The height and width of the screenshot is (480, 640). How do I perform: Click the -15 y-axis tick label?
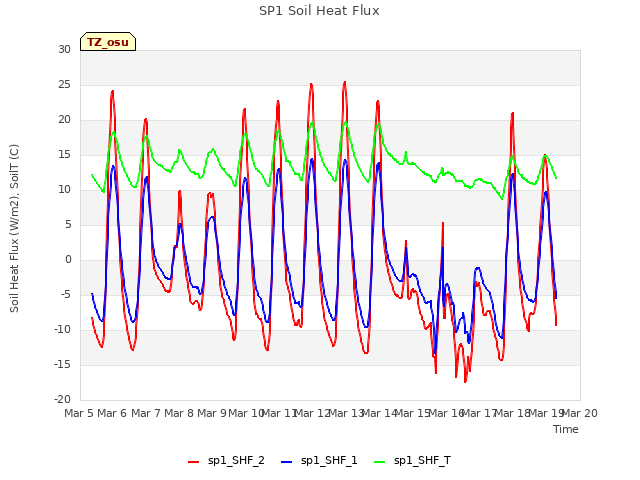(x=62, y=365)
